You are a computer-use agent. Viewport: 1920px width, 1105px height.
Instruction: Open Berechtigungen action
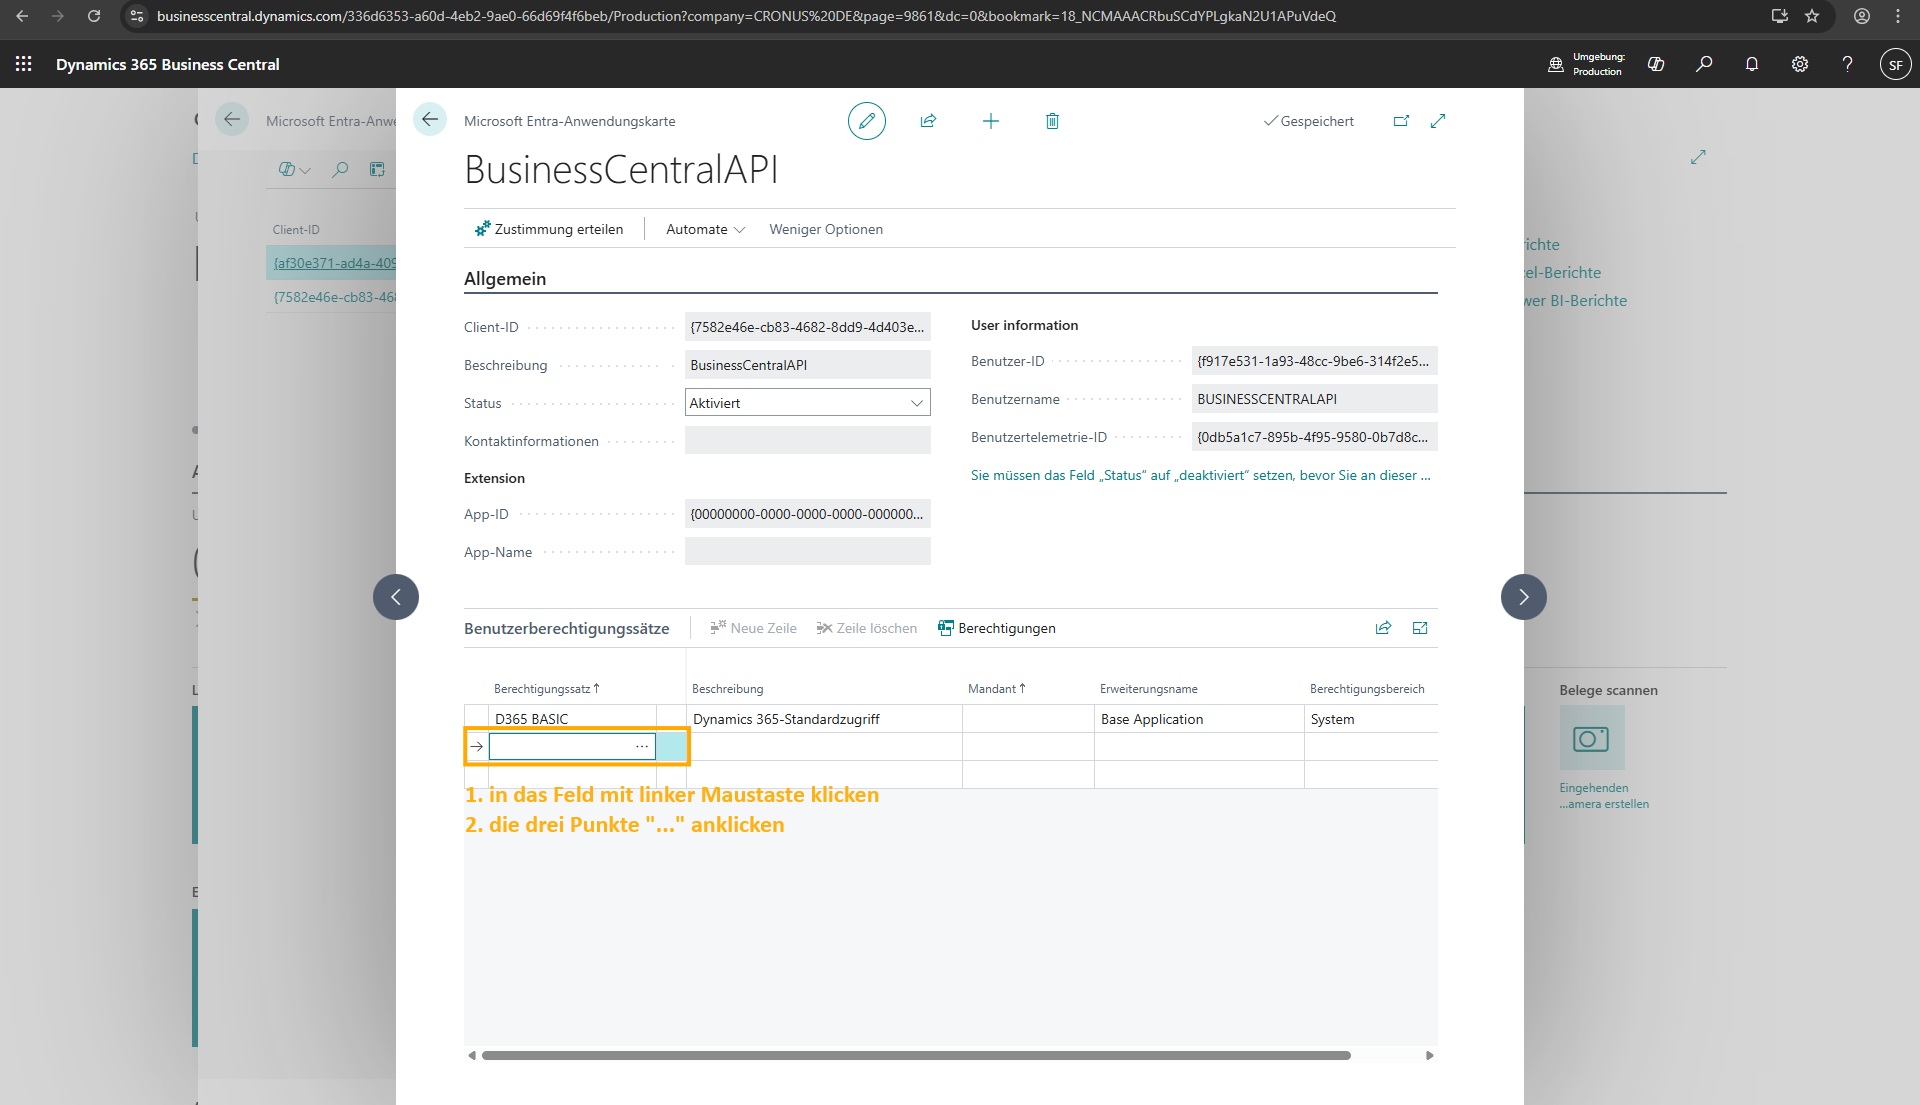tap(997, 628)
